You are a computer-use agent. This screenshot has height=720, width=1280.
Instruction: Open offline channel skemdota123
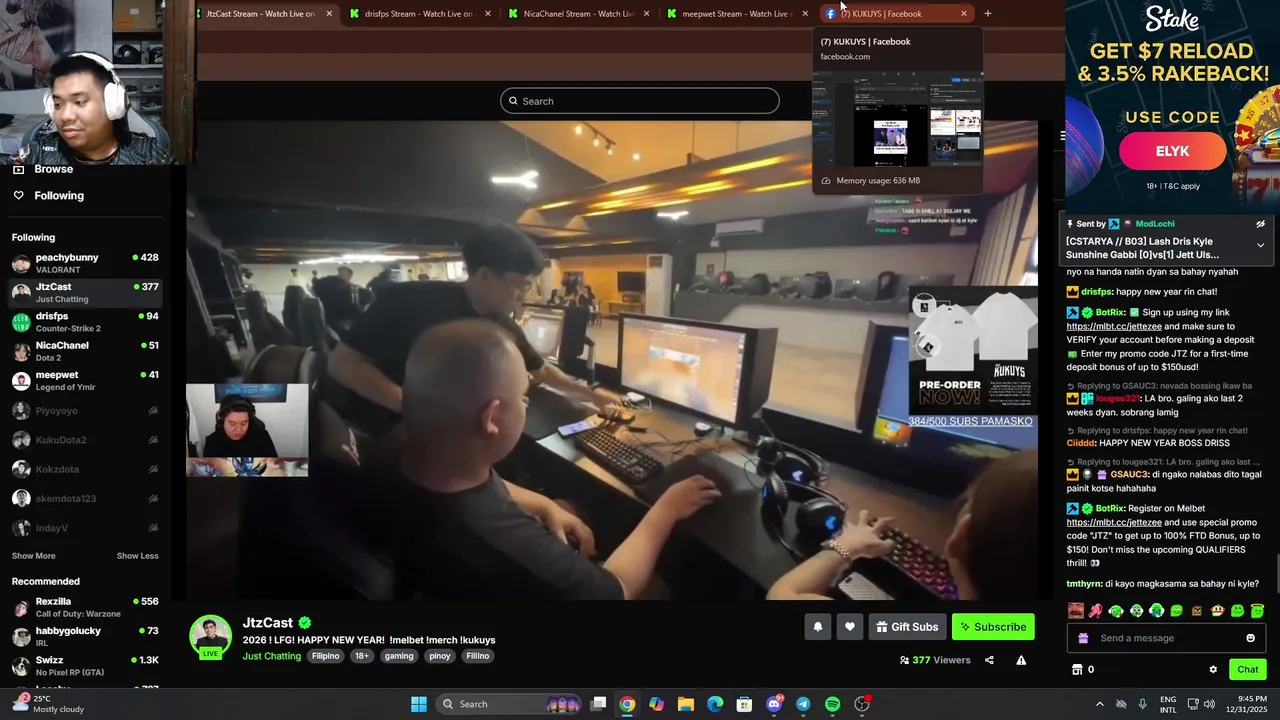85,498
